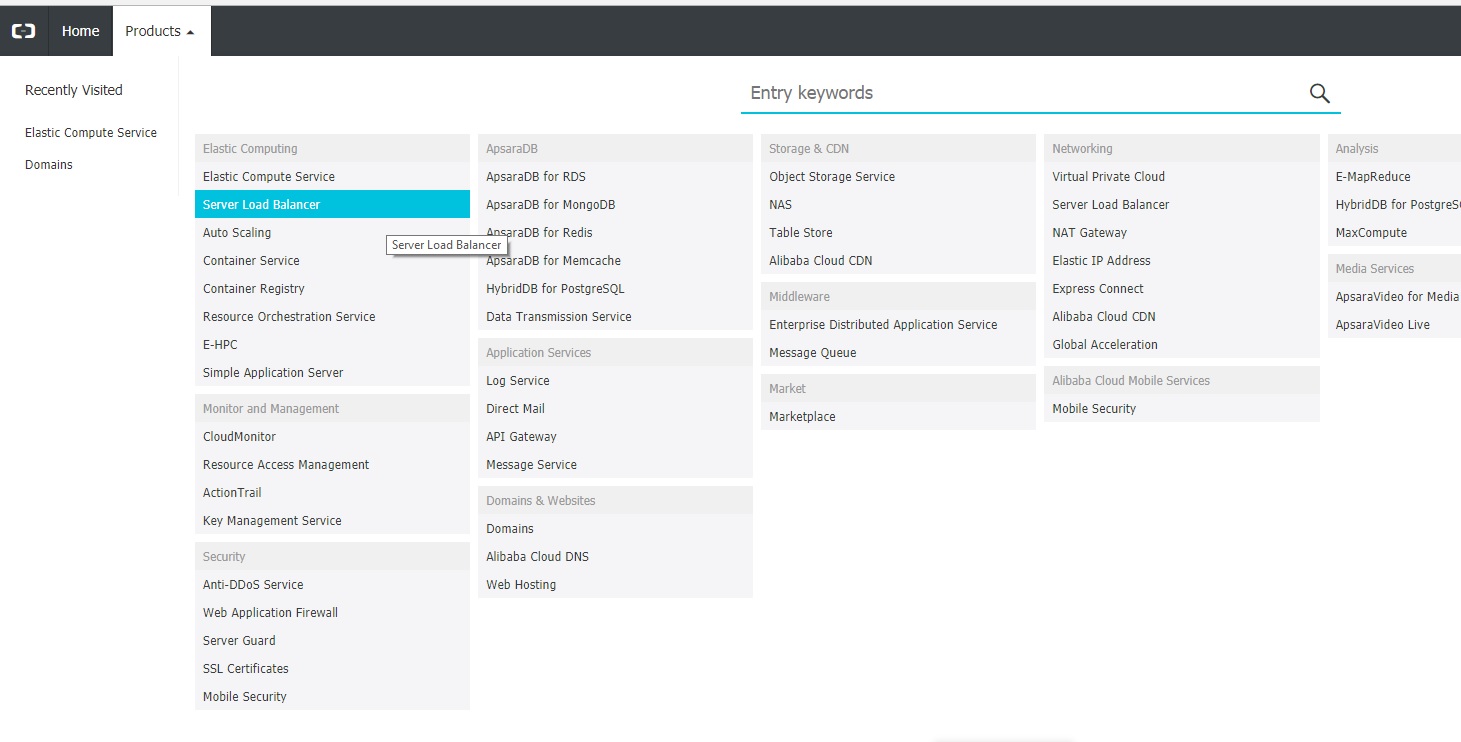The width and height of the screenshot is (1461, 742).
Task: Open recently visited Domains link
Action: pos(49,164)
